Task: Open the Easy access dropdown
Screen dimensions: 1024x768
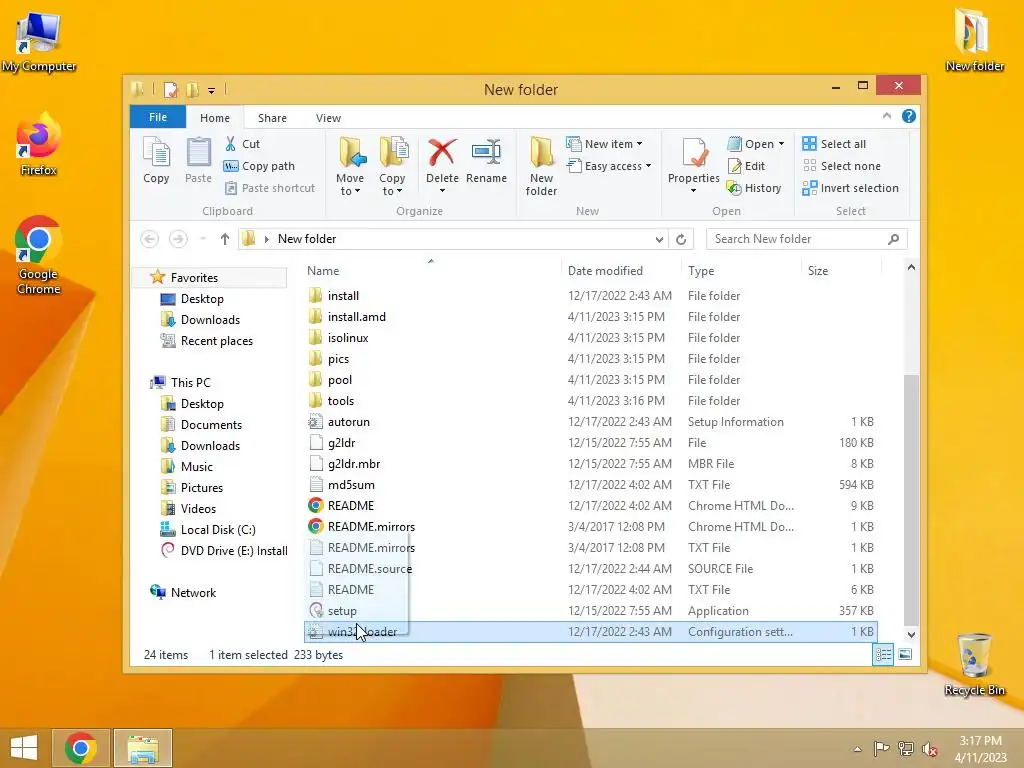Action: point(609,166)
